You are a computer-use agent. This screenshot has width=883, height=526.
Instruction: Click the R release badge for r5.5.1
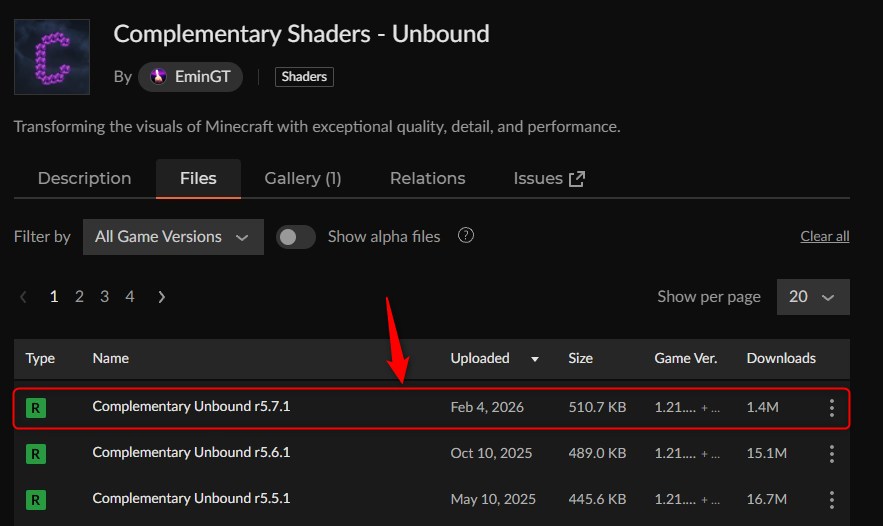(x=35, y=500)
